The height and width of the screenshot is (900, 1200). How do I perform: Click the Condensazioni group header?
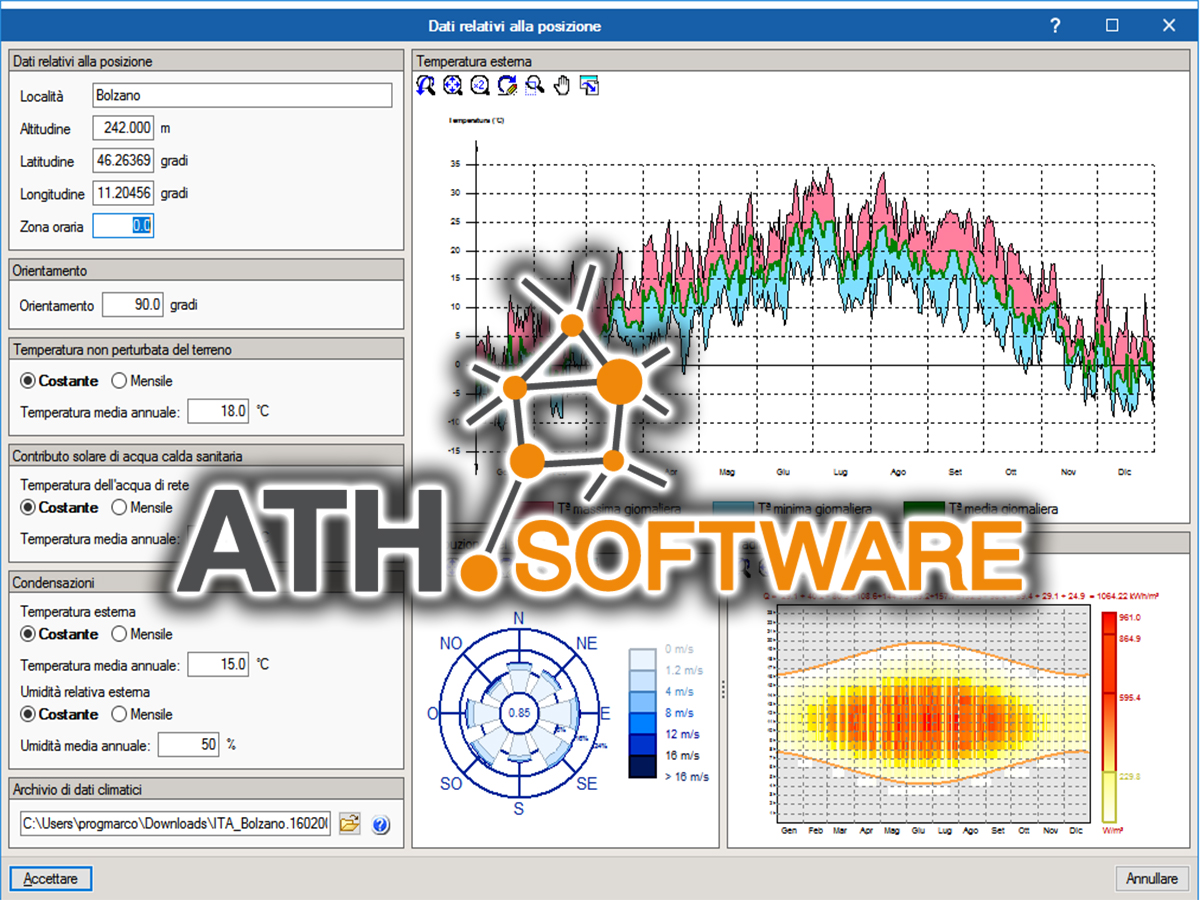pyautogui.click(x=205, y=582)
